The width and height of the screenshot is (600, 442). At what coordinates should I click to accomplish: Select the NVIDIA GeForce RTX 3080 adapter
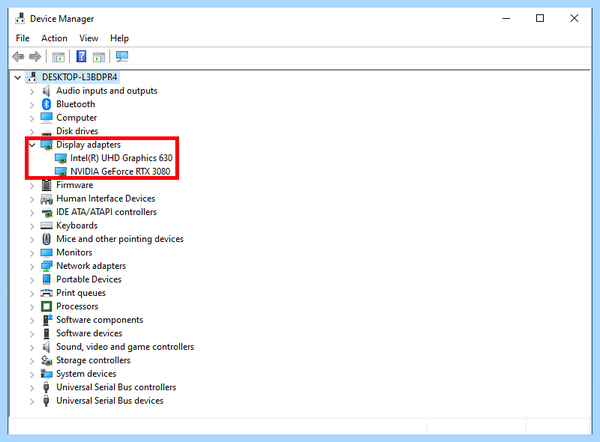[120, 171]
